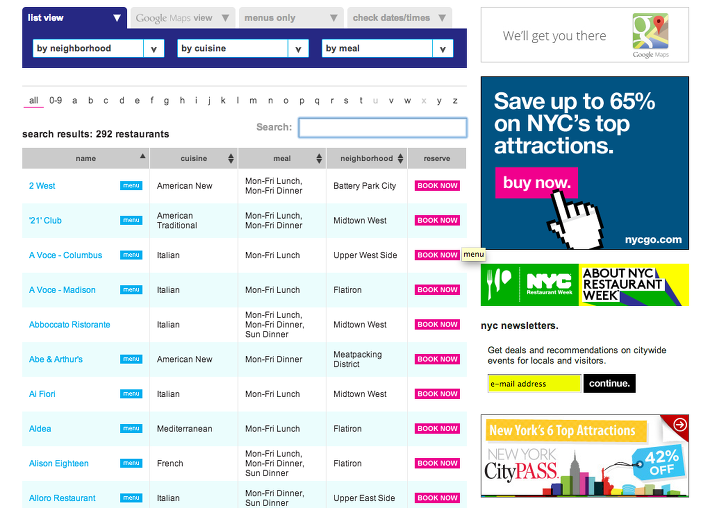Open Alloro Restaurant link
This screenshot has height=508, width=710.
tap(62, 498)
